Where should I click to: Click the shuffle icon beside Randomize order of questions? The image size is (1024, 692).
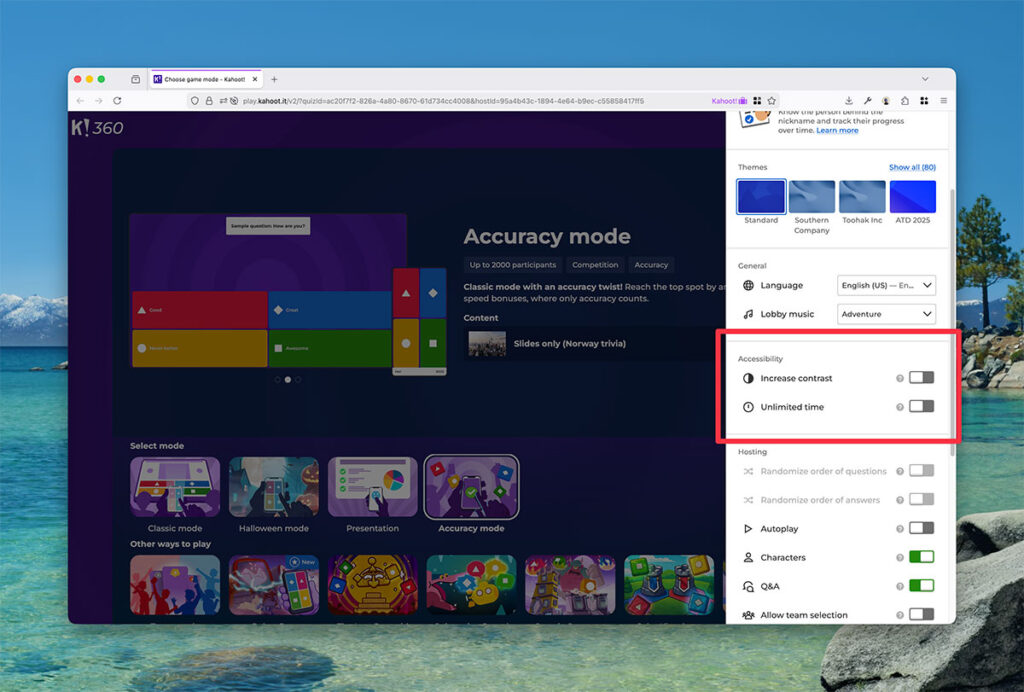[751, 469]
